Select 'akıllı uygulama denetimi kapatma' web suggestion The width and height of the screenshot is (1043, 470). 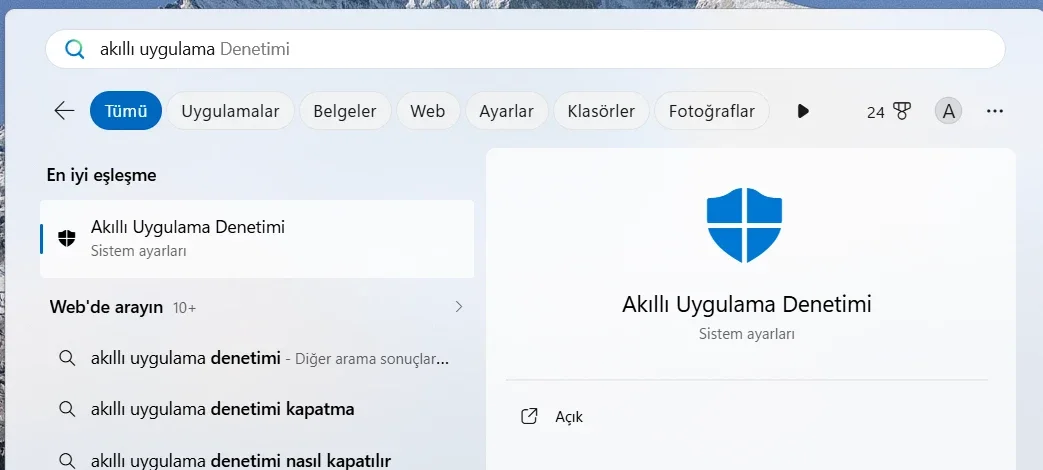257,409
